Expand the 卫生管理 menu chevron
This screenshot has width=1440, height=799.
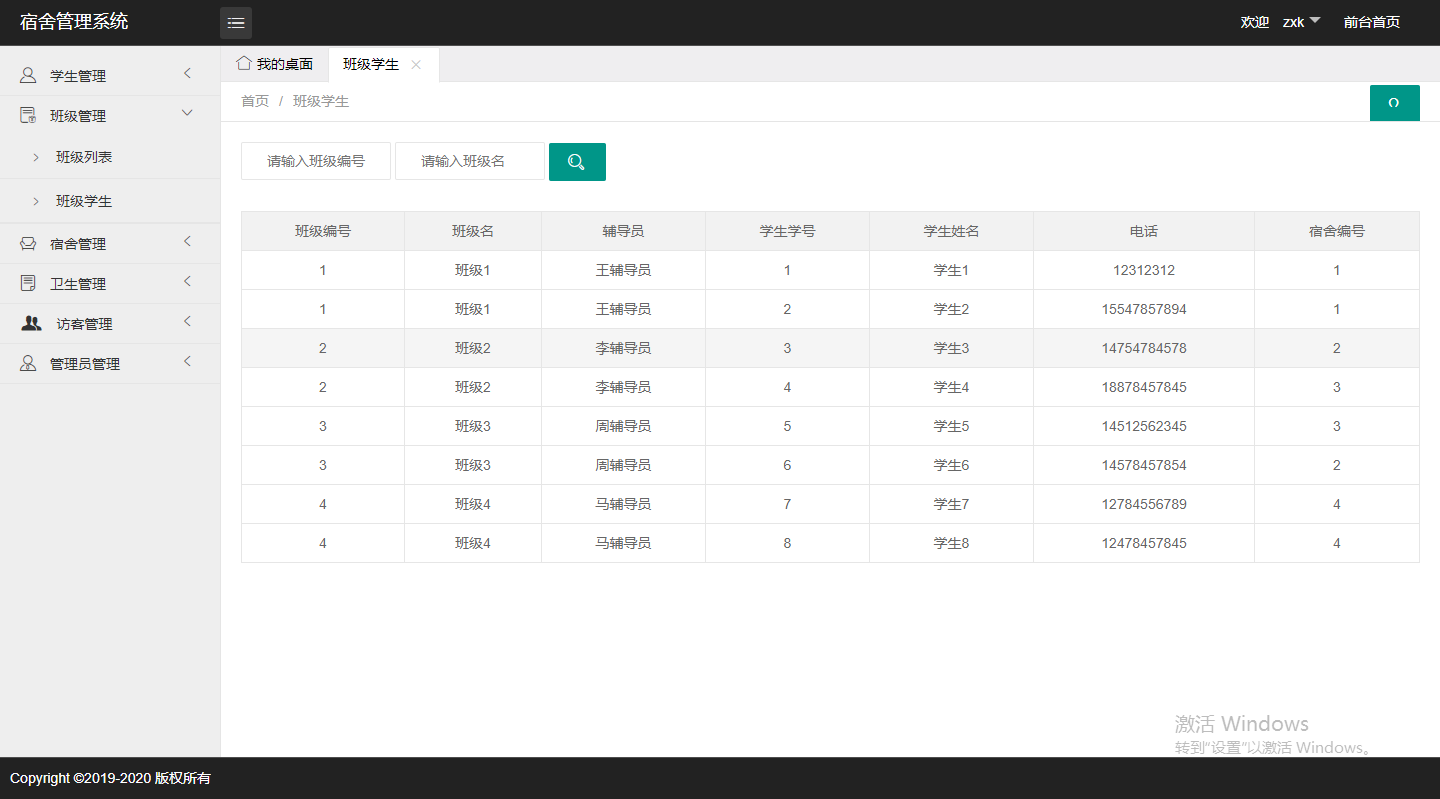point(187,281)
